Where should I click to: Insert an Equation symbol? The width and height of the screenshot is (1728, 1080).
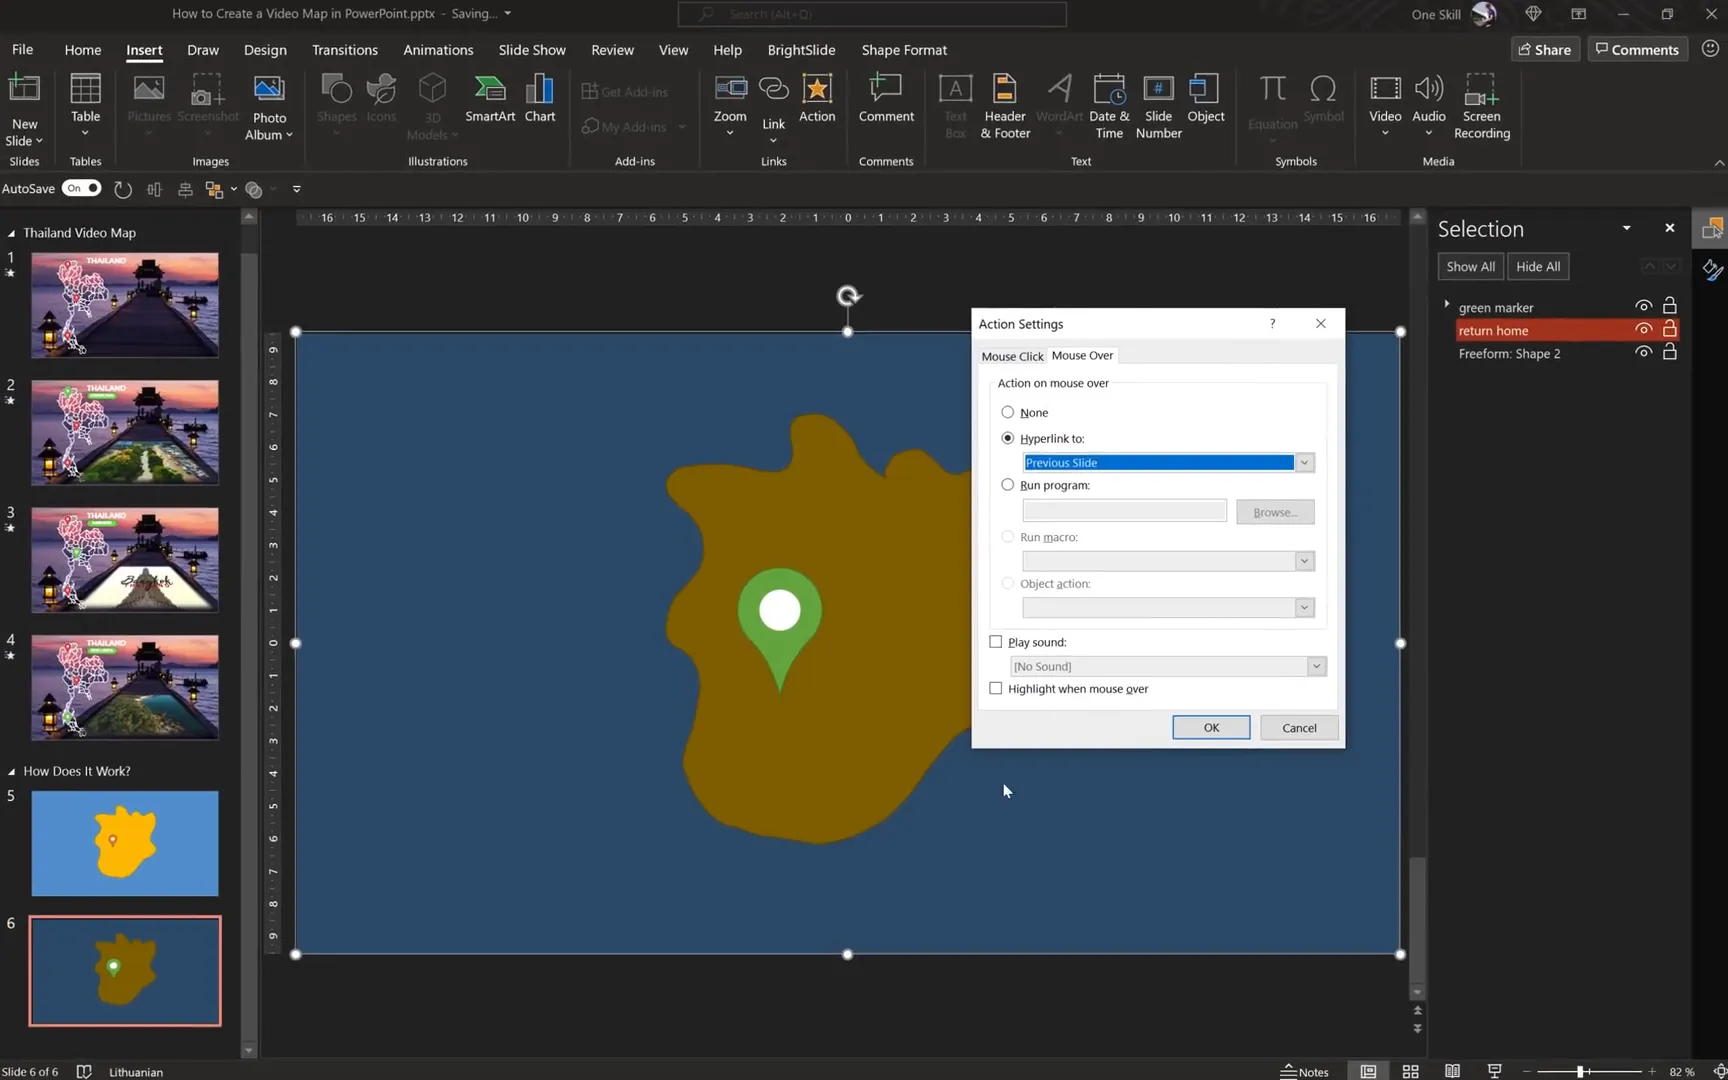[x=1271, y=100]
